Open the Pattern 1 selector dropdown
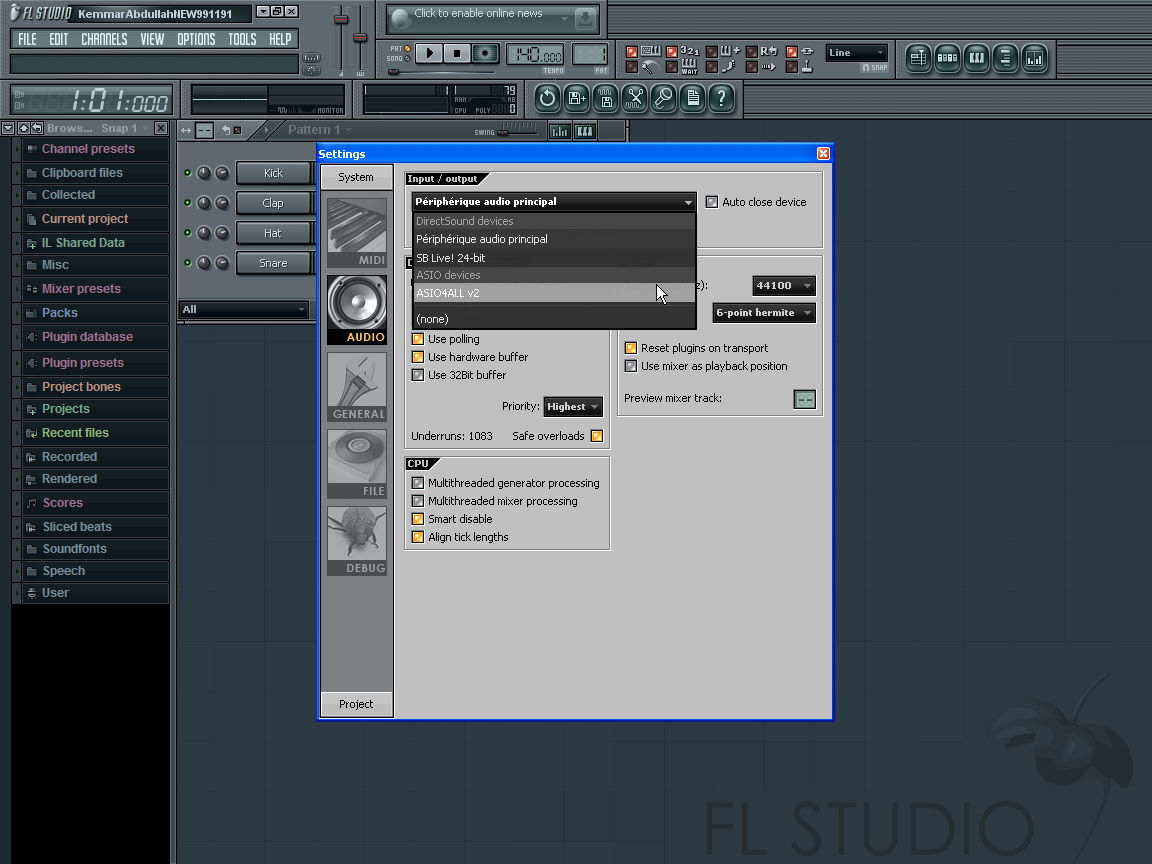 pos(320,129)
